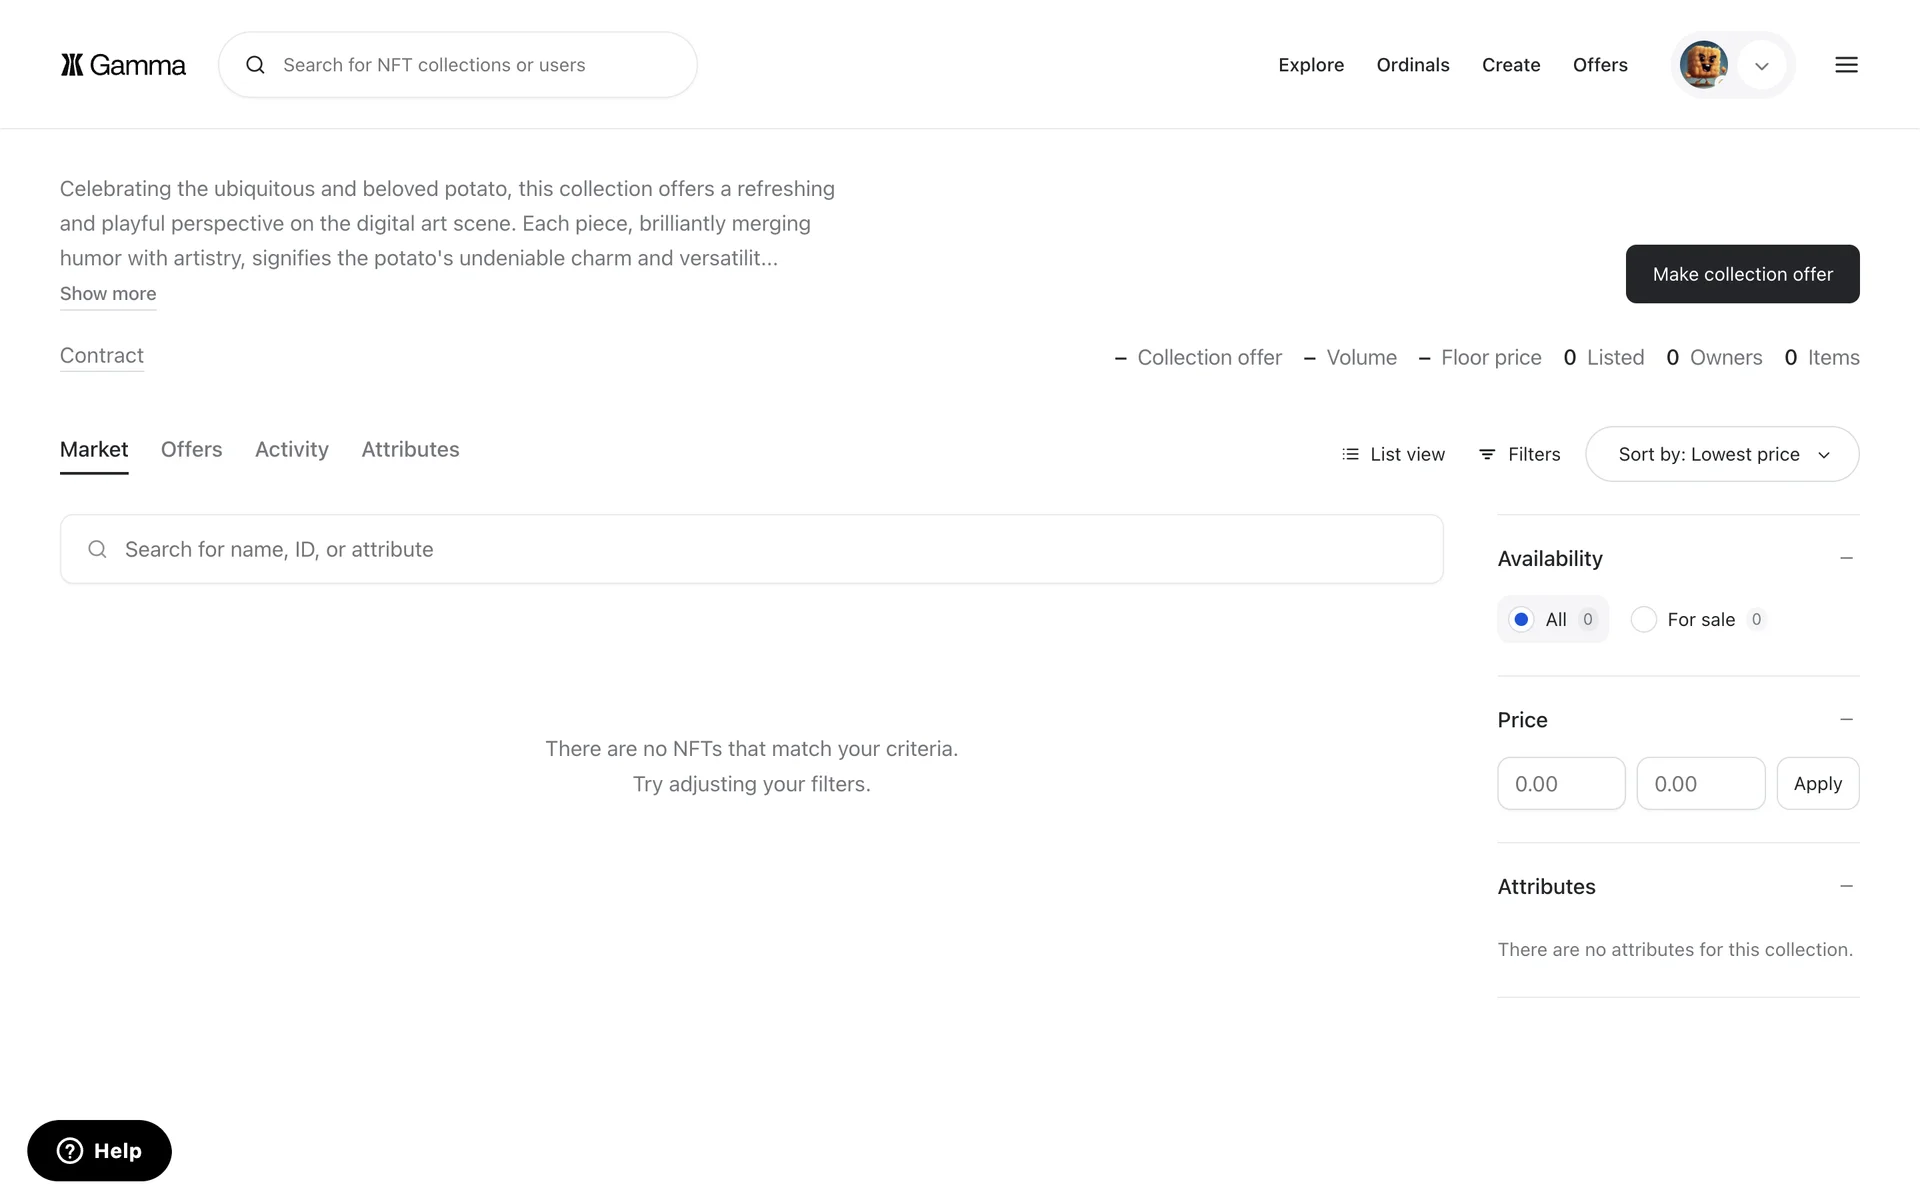Open the hamburger menu icon

point(1846,65)
